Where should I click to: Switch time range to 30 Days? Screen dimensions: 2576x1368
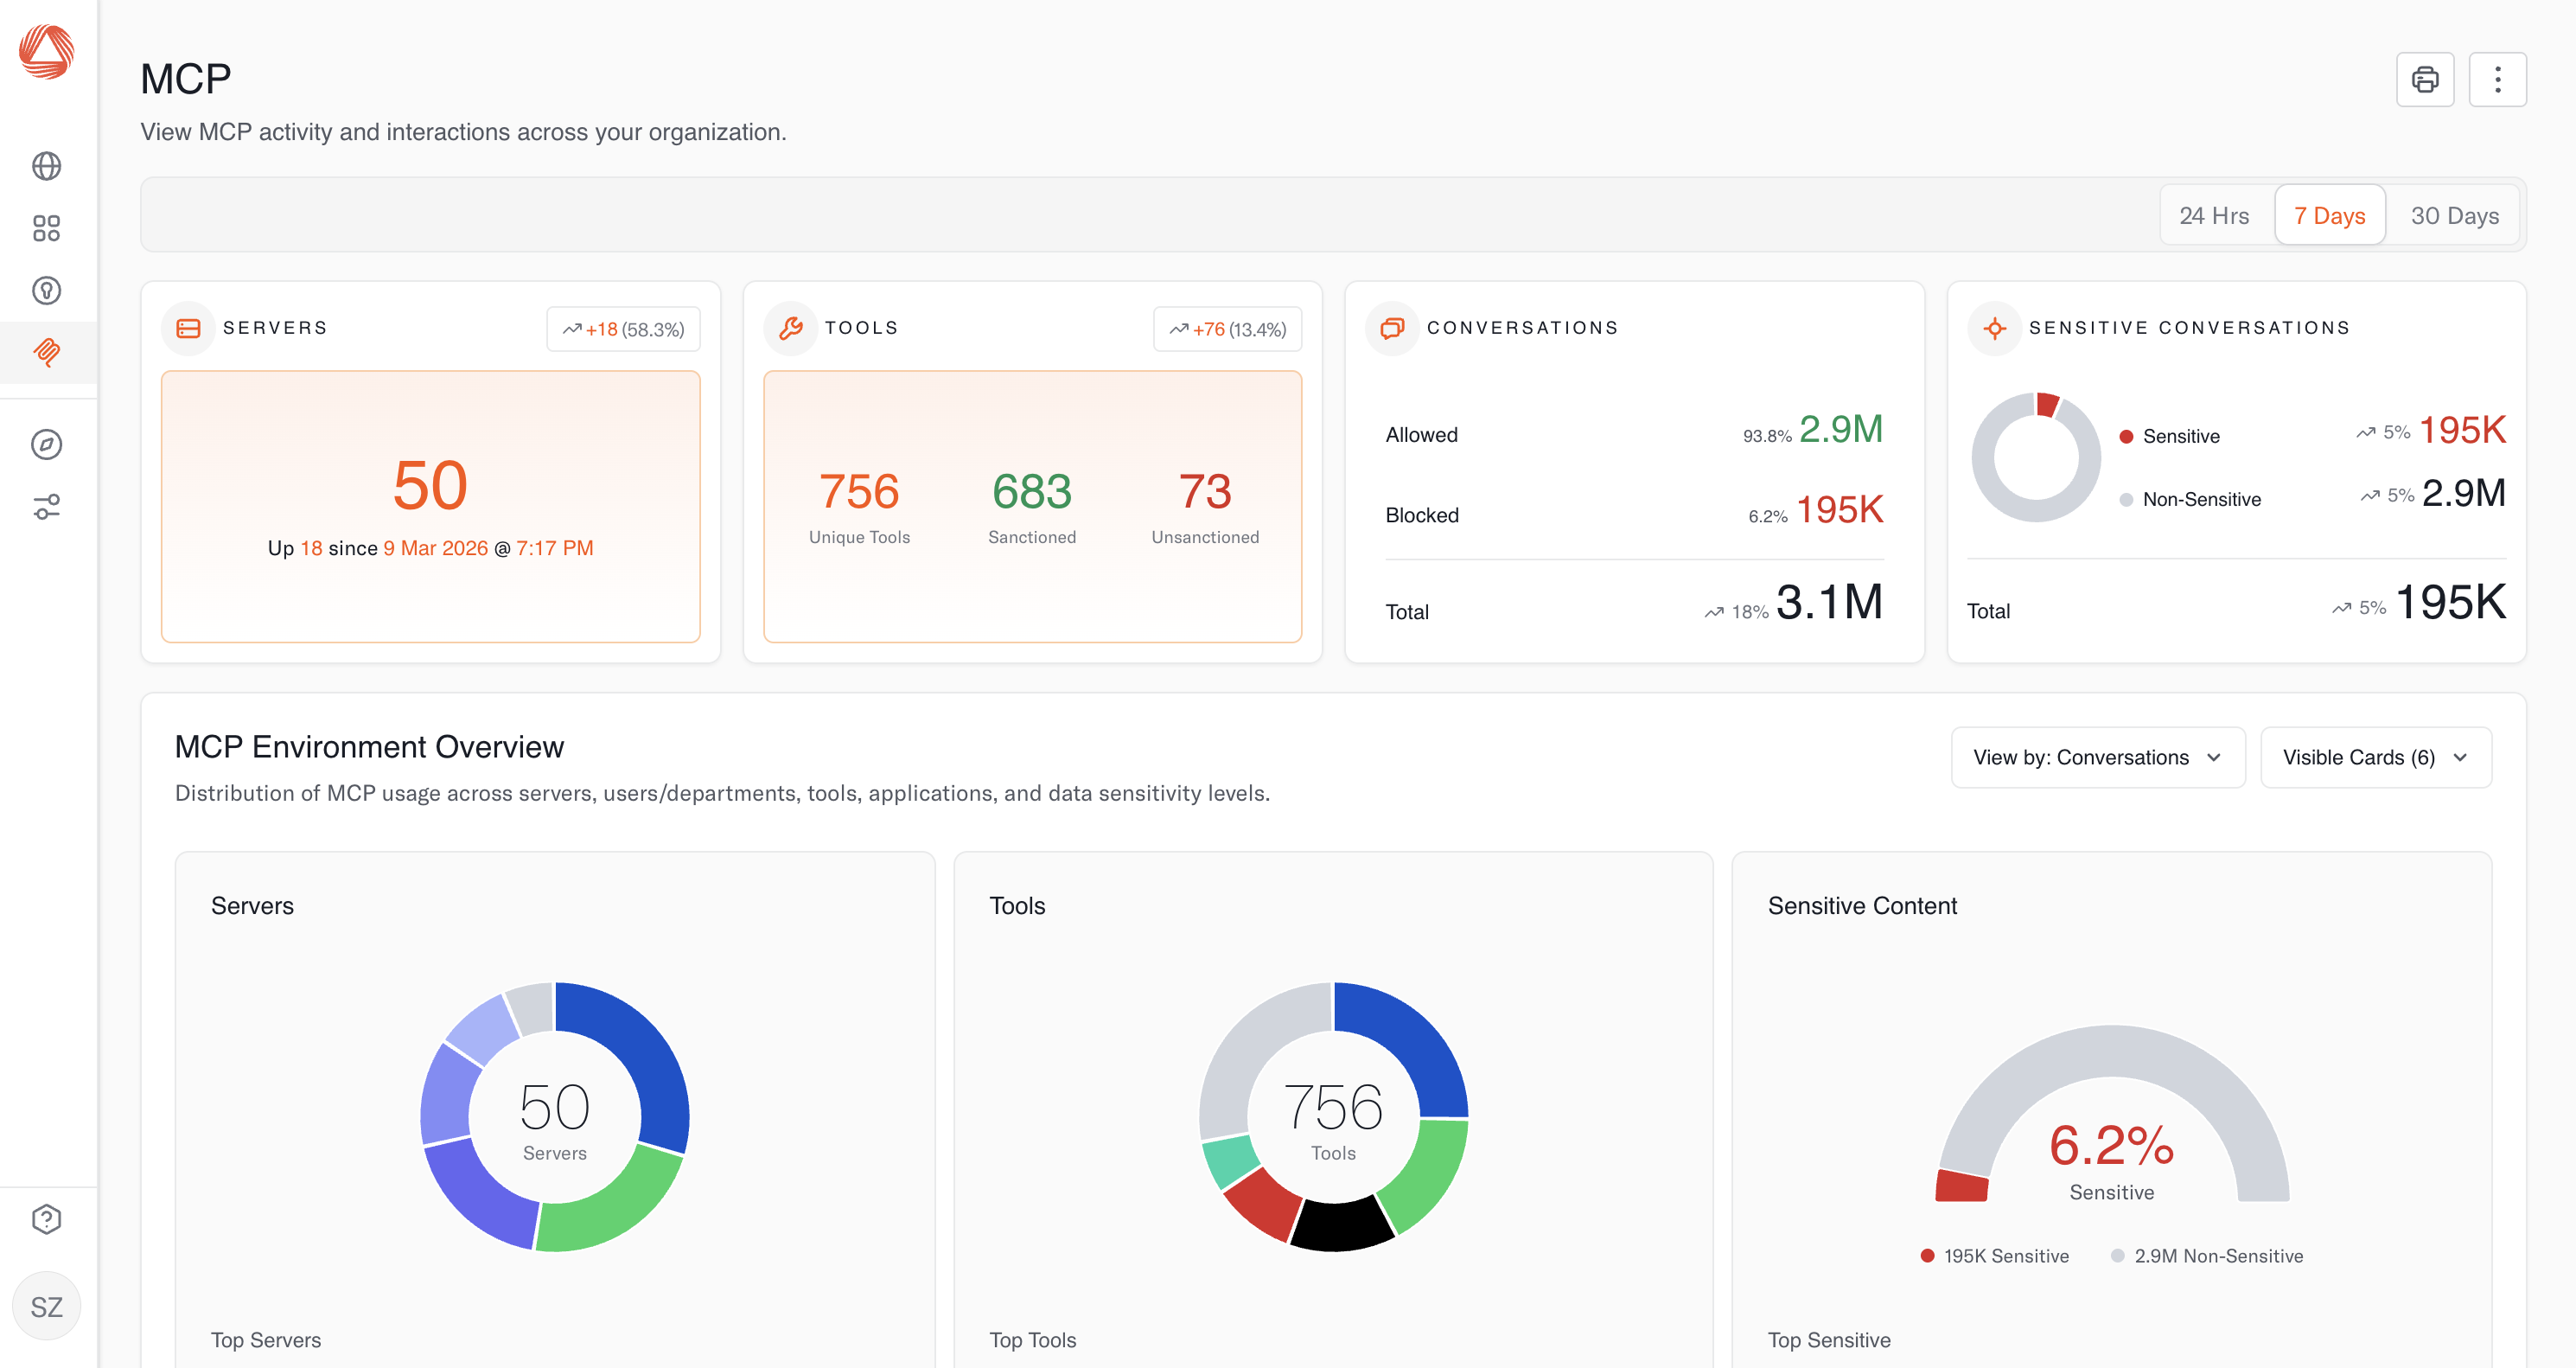coord(2454,216)
